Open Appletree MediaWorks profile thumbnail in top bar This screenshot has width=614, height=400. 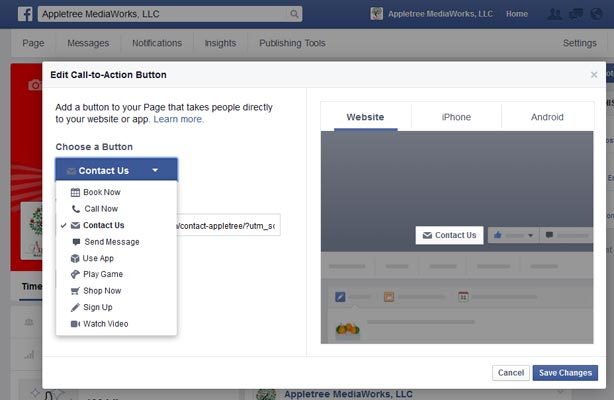tap(376, 14)
